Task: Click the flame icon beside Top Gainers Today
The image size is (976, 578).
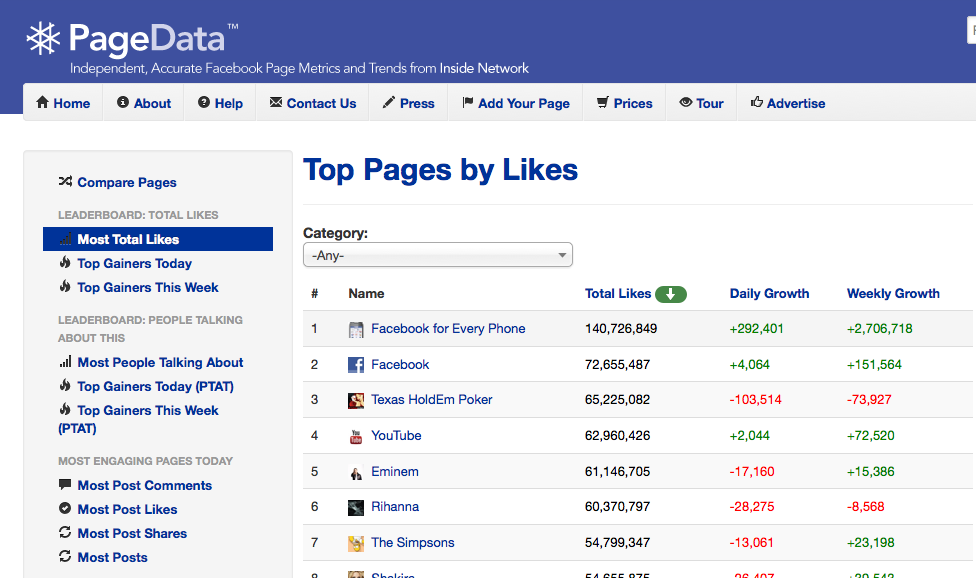Action: click(x=65, y=263)
